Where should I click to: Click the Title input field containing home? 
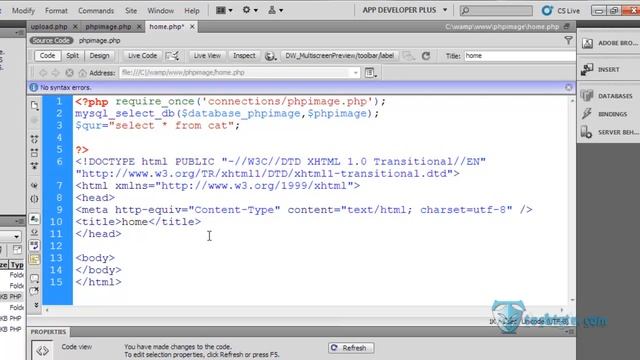coord(520,56)
